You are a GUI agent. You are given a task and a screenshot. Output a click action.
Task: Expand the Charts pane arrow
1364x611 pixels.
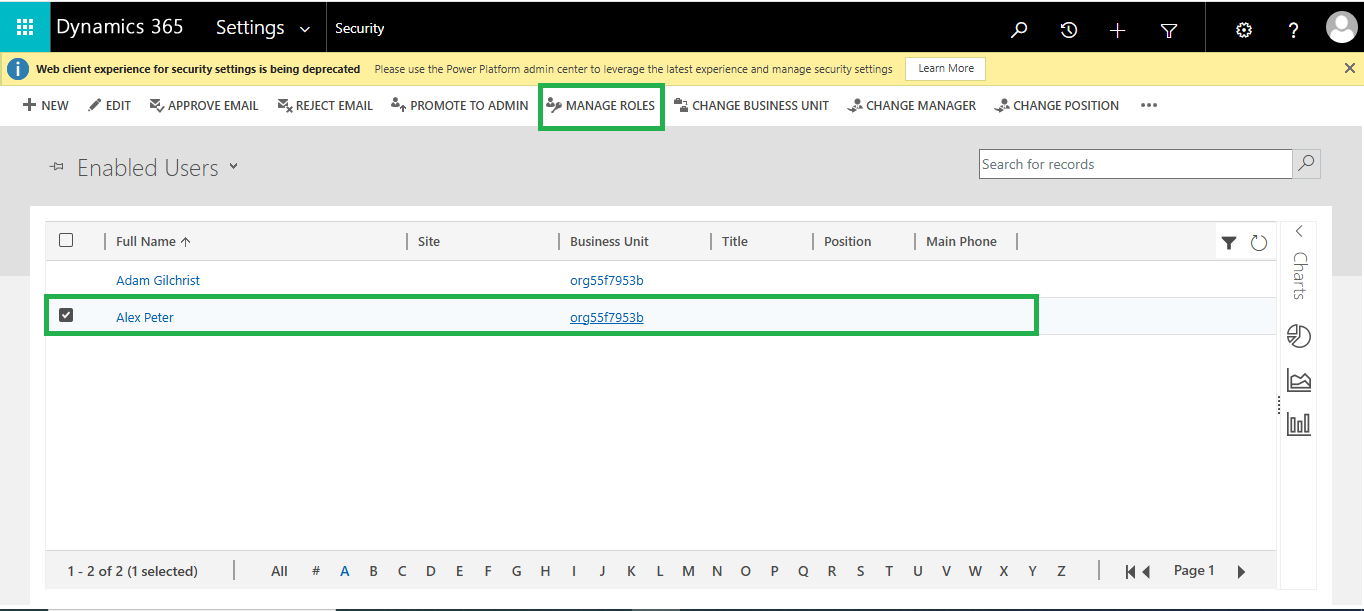point(1298,231)
